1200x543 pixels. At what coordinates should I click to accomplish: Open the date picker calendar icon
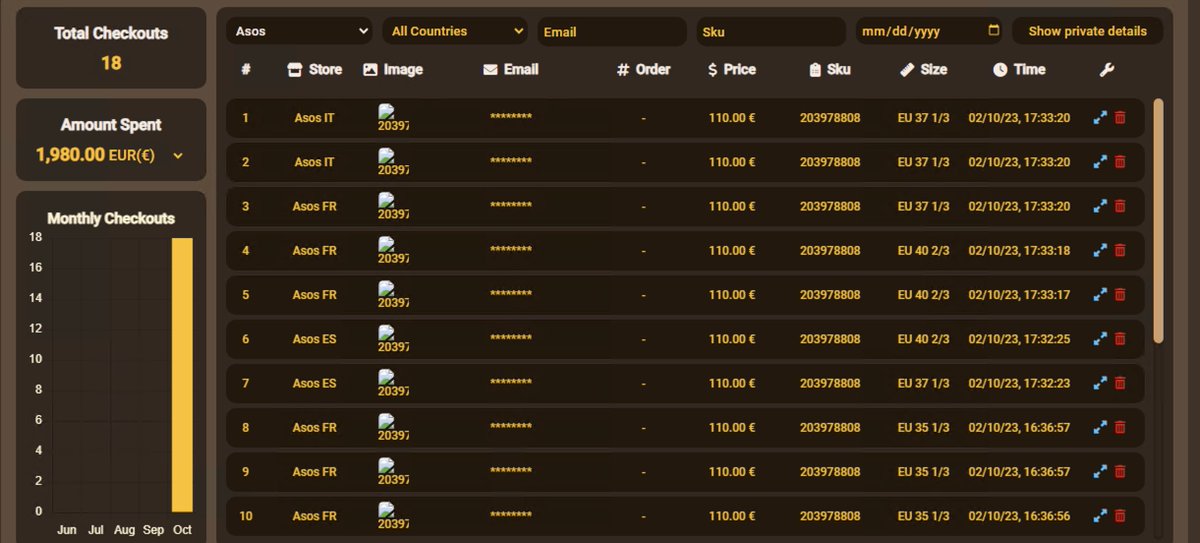993,30
